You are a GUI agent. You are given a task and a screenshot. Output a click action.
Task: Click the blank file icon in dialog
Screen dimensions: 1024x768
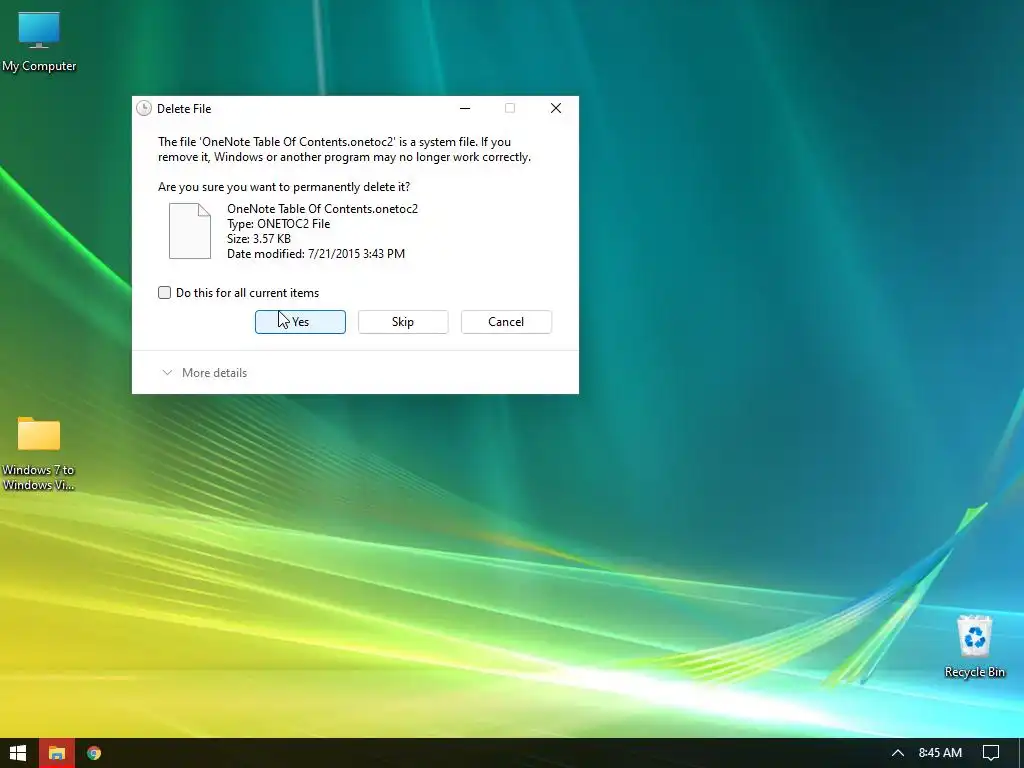click(190, 231)
